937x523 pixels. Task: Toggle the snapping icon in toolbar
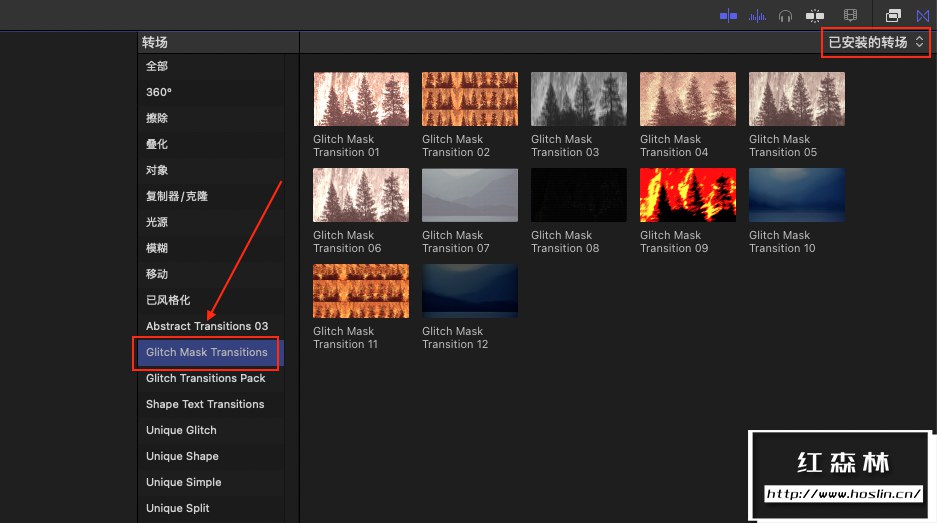coord(728,16)
